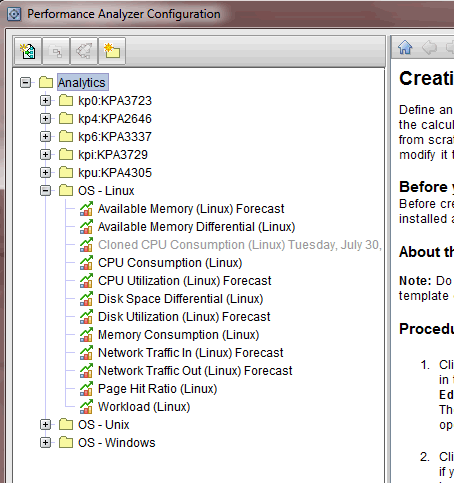
Task: Click chart icon beside Memory Consumption (Linux)
Action: pyautogui.click(x=86, y=335)
